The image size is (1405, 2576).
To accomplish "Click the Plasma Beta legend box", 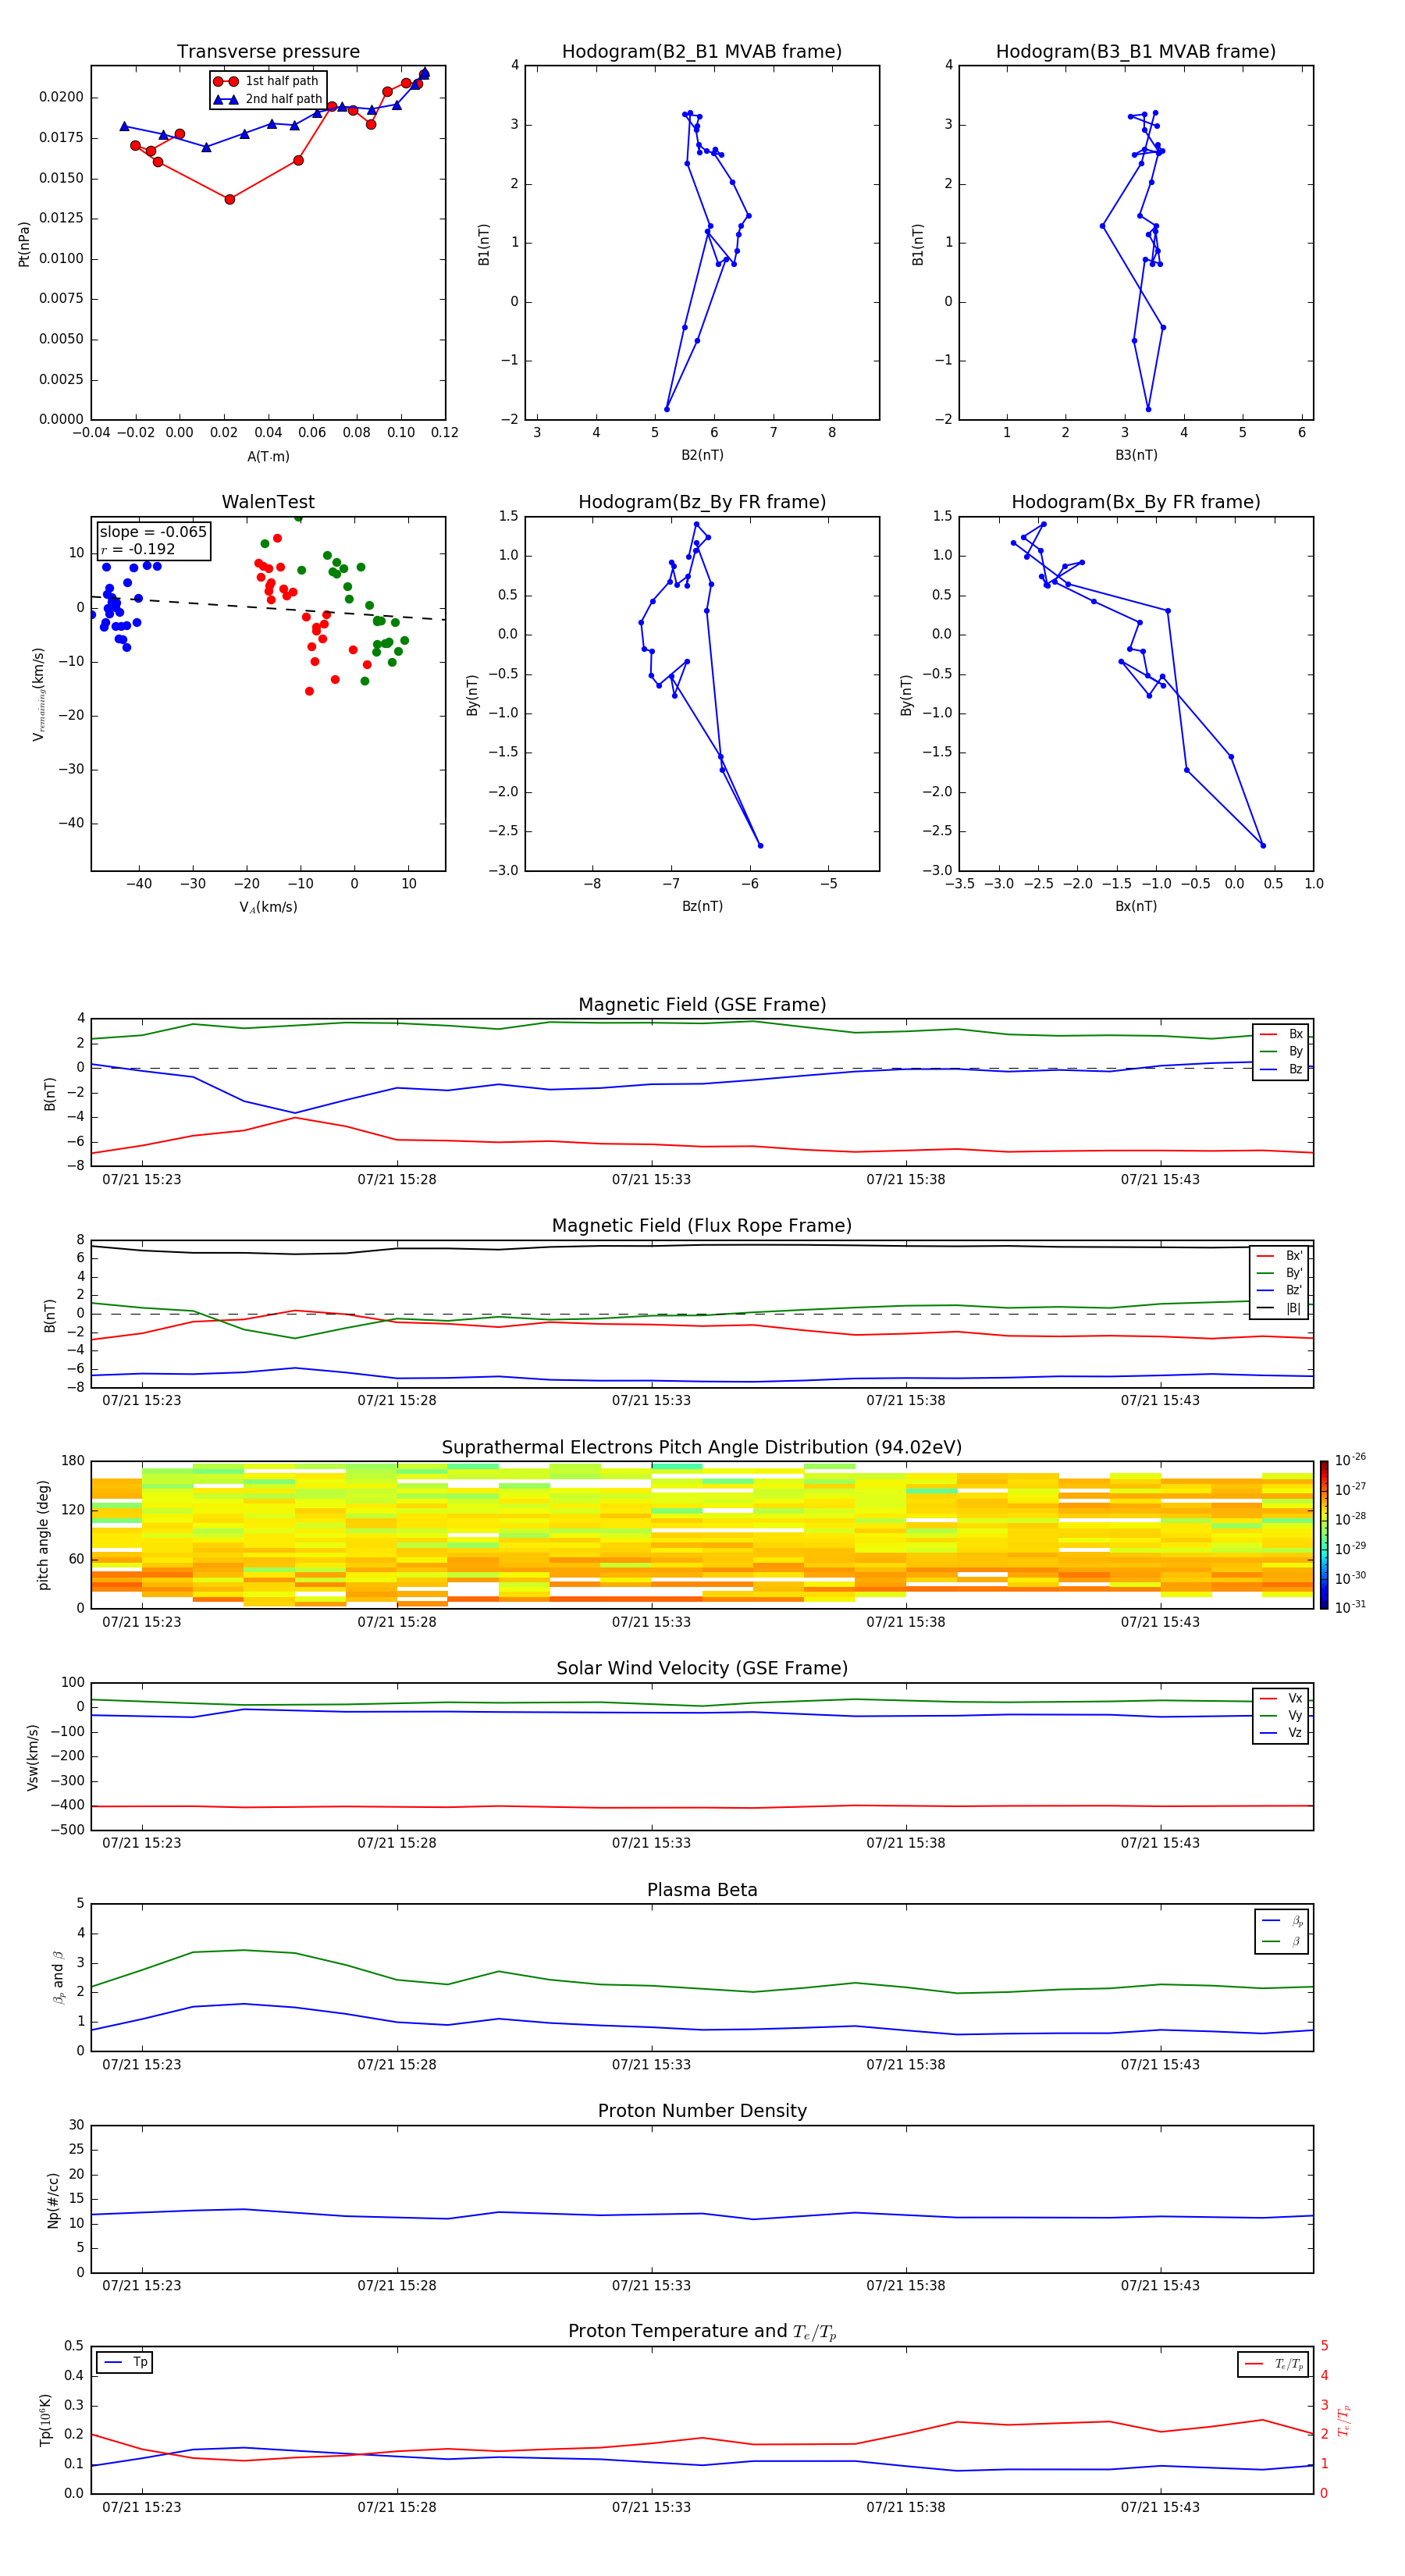I will (1281, 1931).
